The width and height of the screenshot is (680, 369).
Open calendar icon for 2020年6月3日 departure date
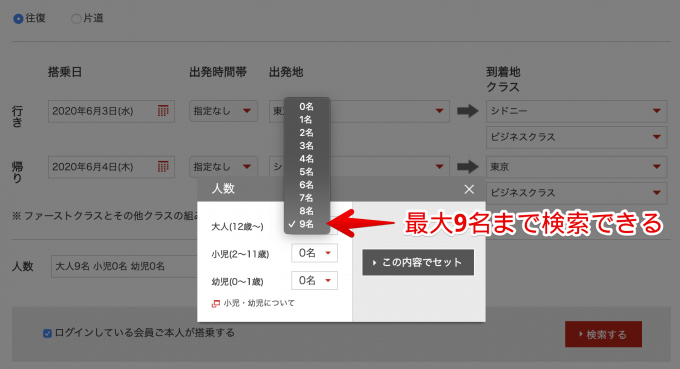(x=163, y=111)
